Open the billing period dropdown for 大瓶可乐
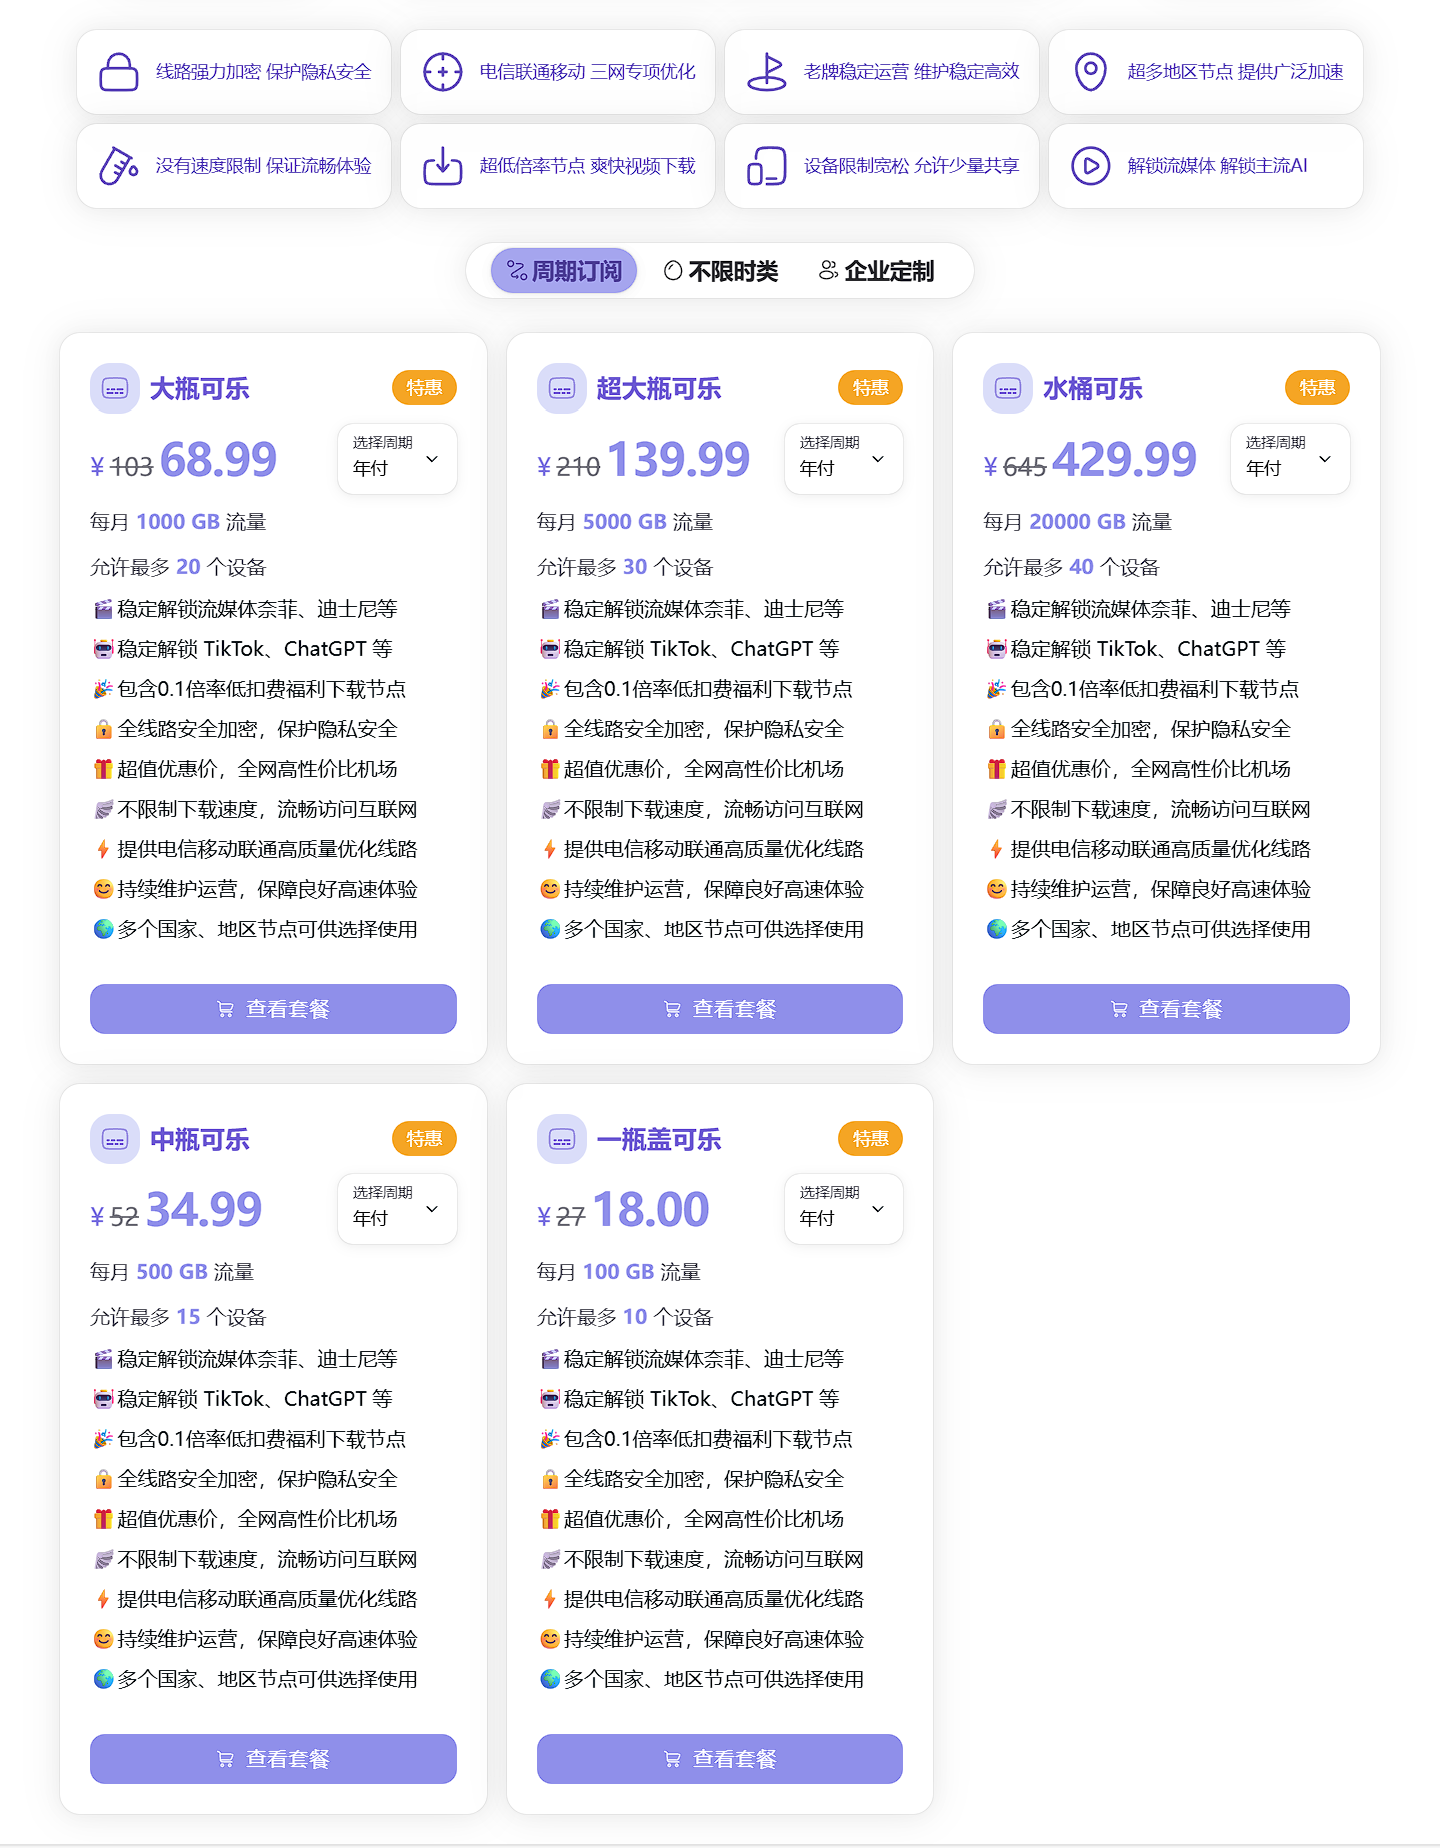The width and height of the screenshot is (1440, 1848). 397,459
